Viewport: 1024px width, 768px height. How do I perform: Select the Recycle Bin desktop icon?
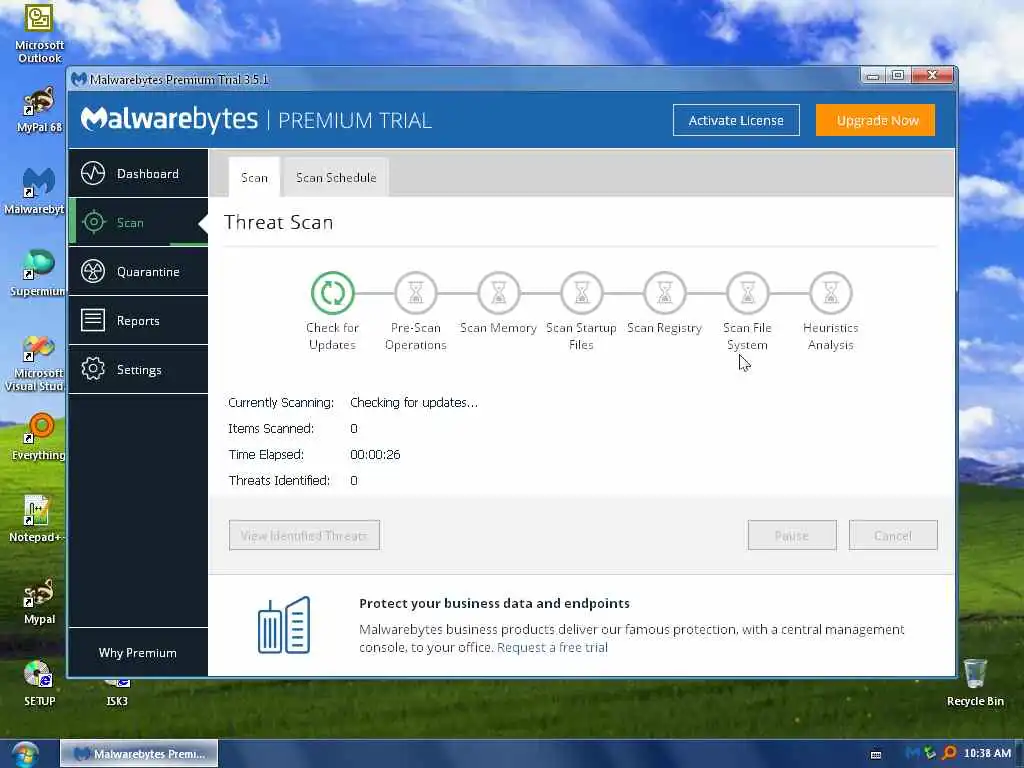click(x=975, y=683)
